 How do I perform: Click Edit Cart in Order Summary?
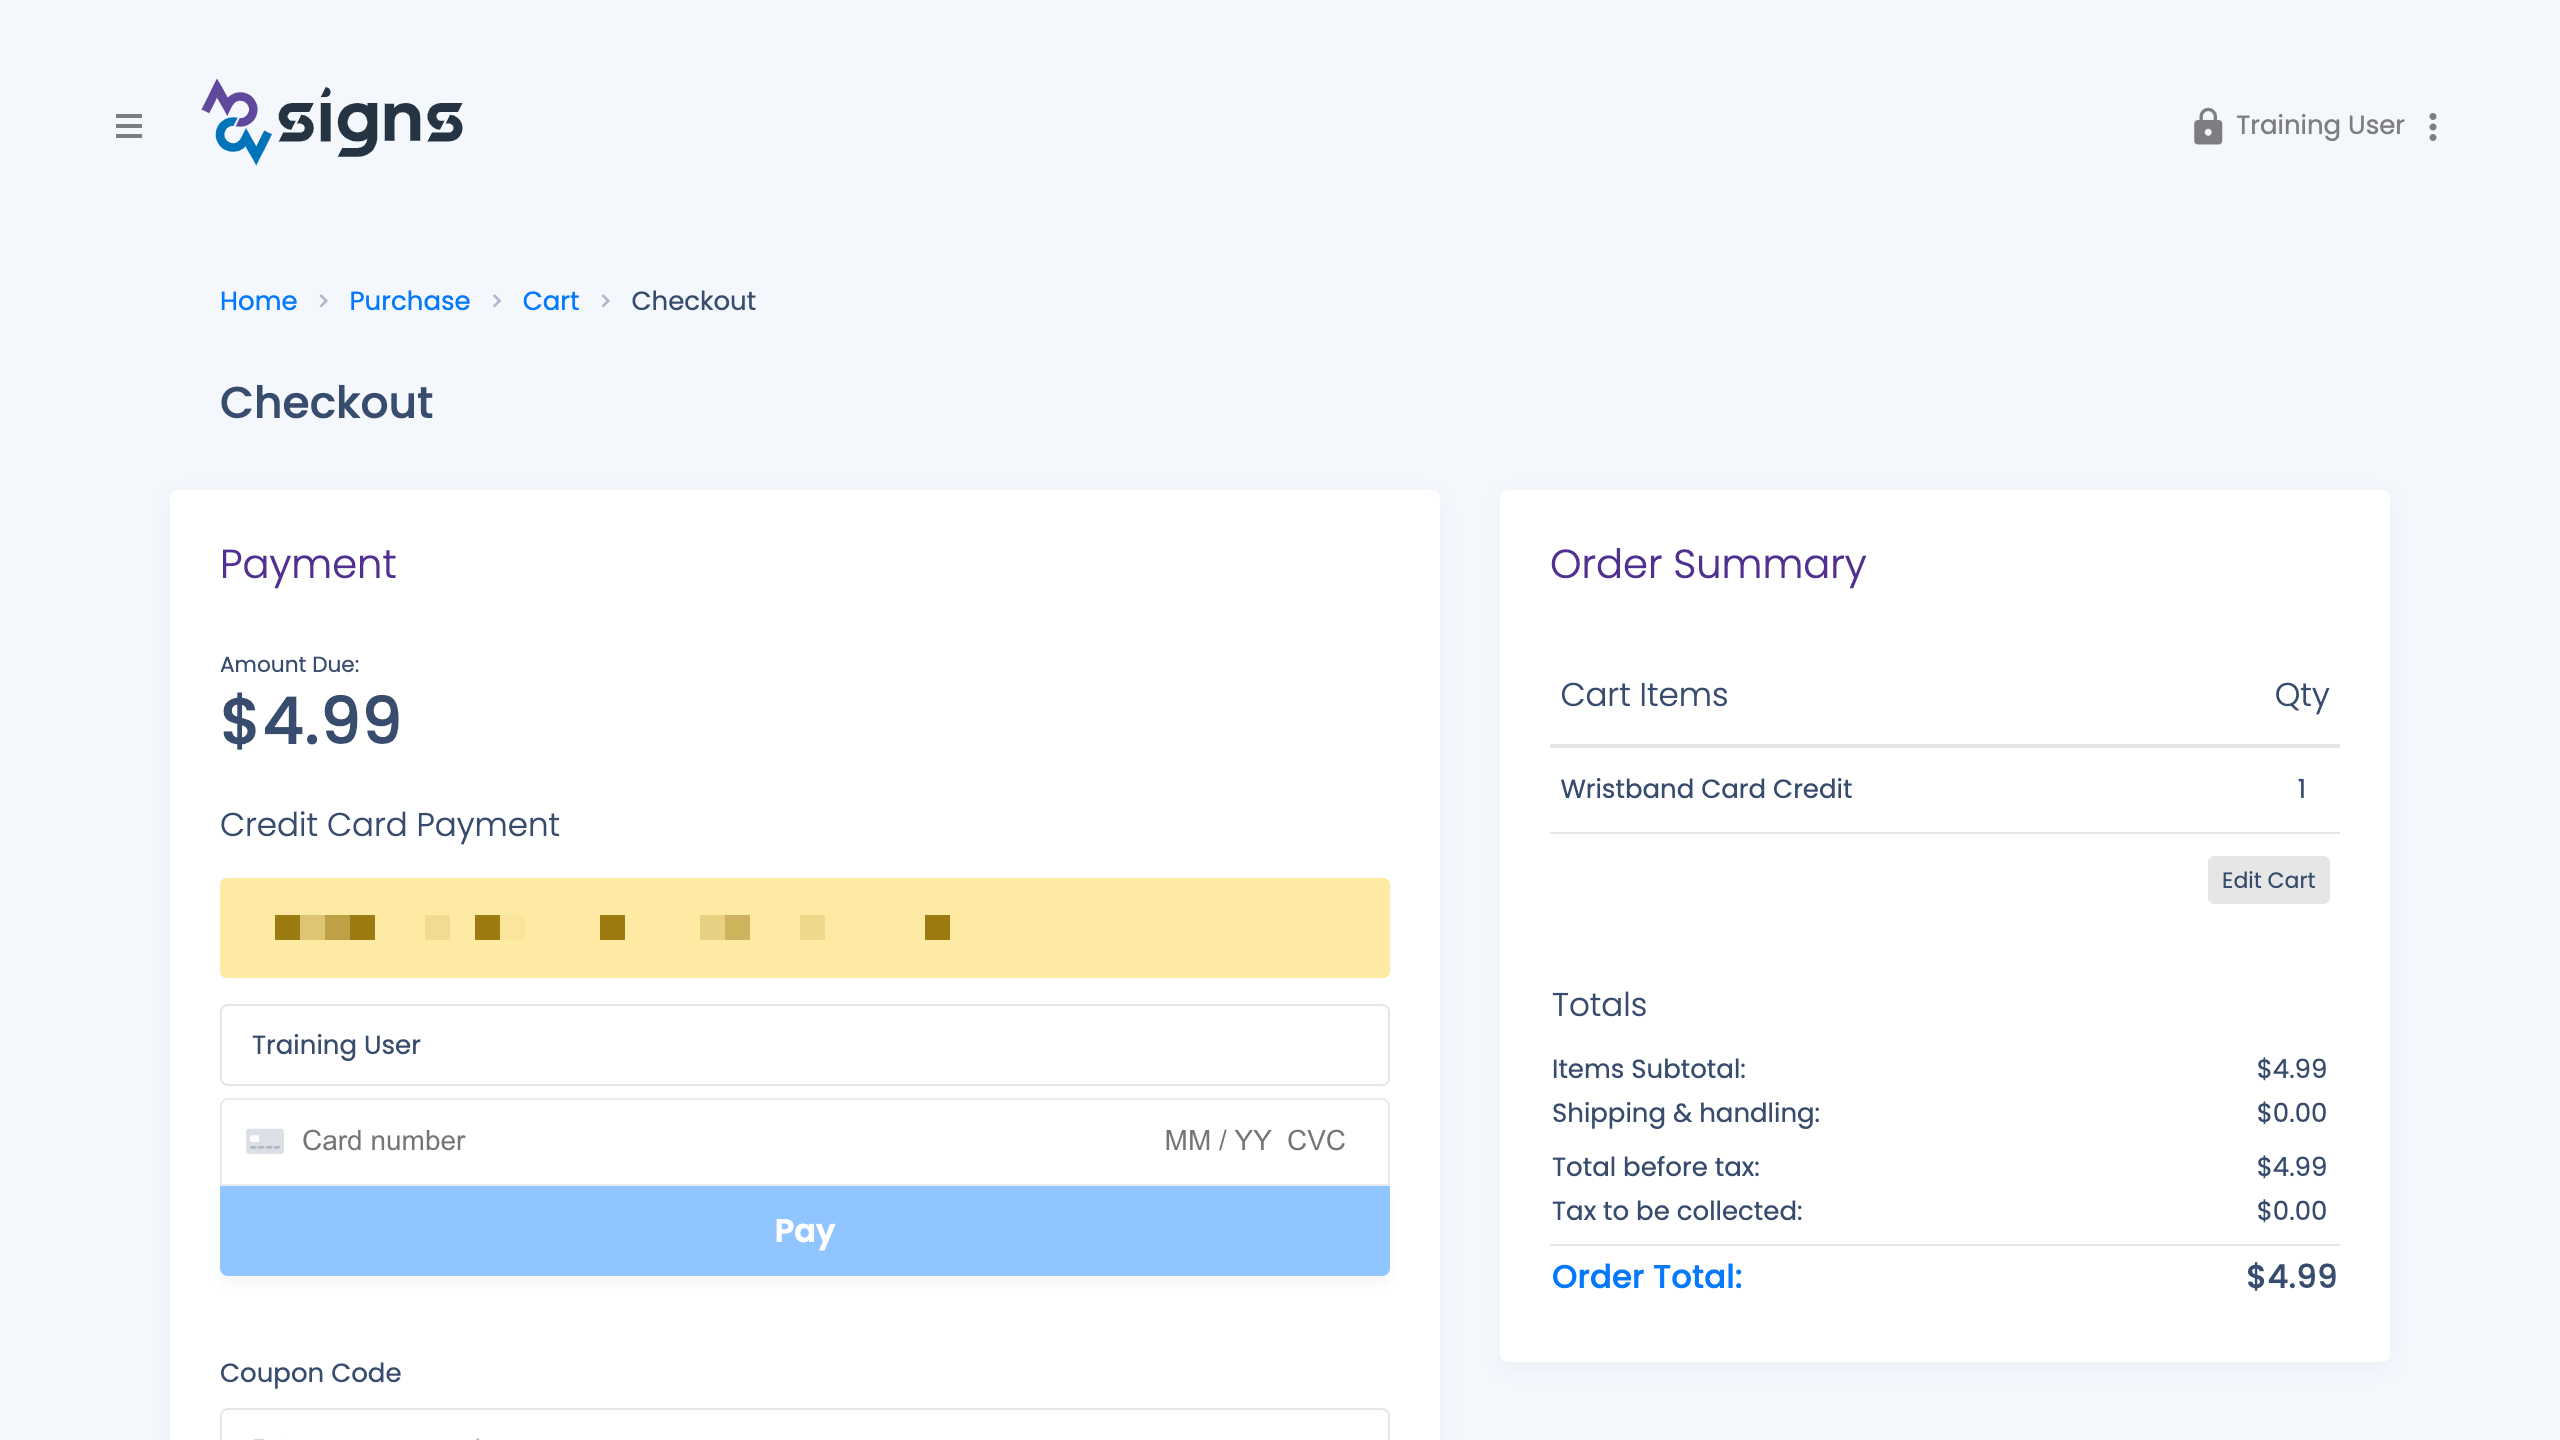pyautogui.click(x=2268, y=880)
